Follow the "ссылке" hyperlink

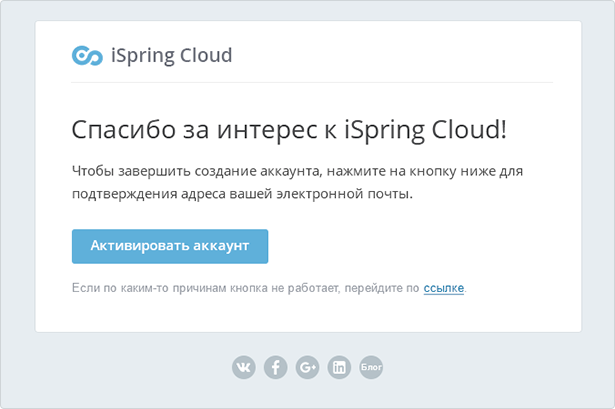[444, 288]
